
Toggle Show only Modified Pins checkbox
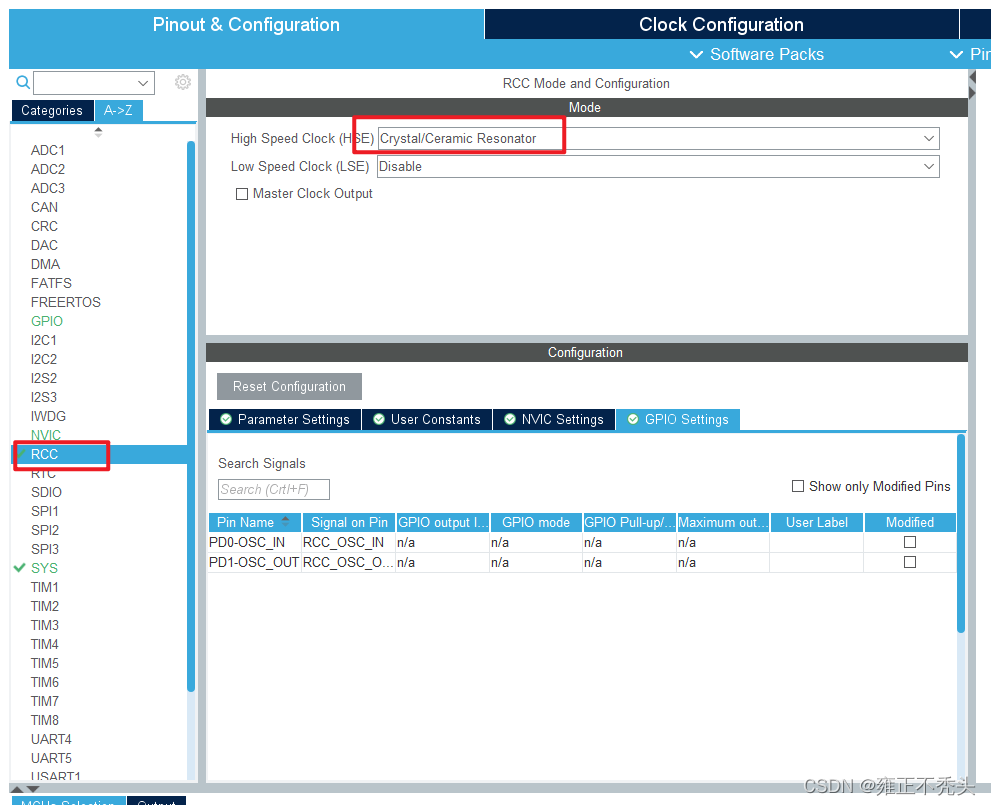[x=798, y=486]
